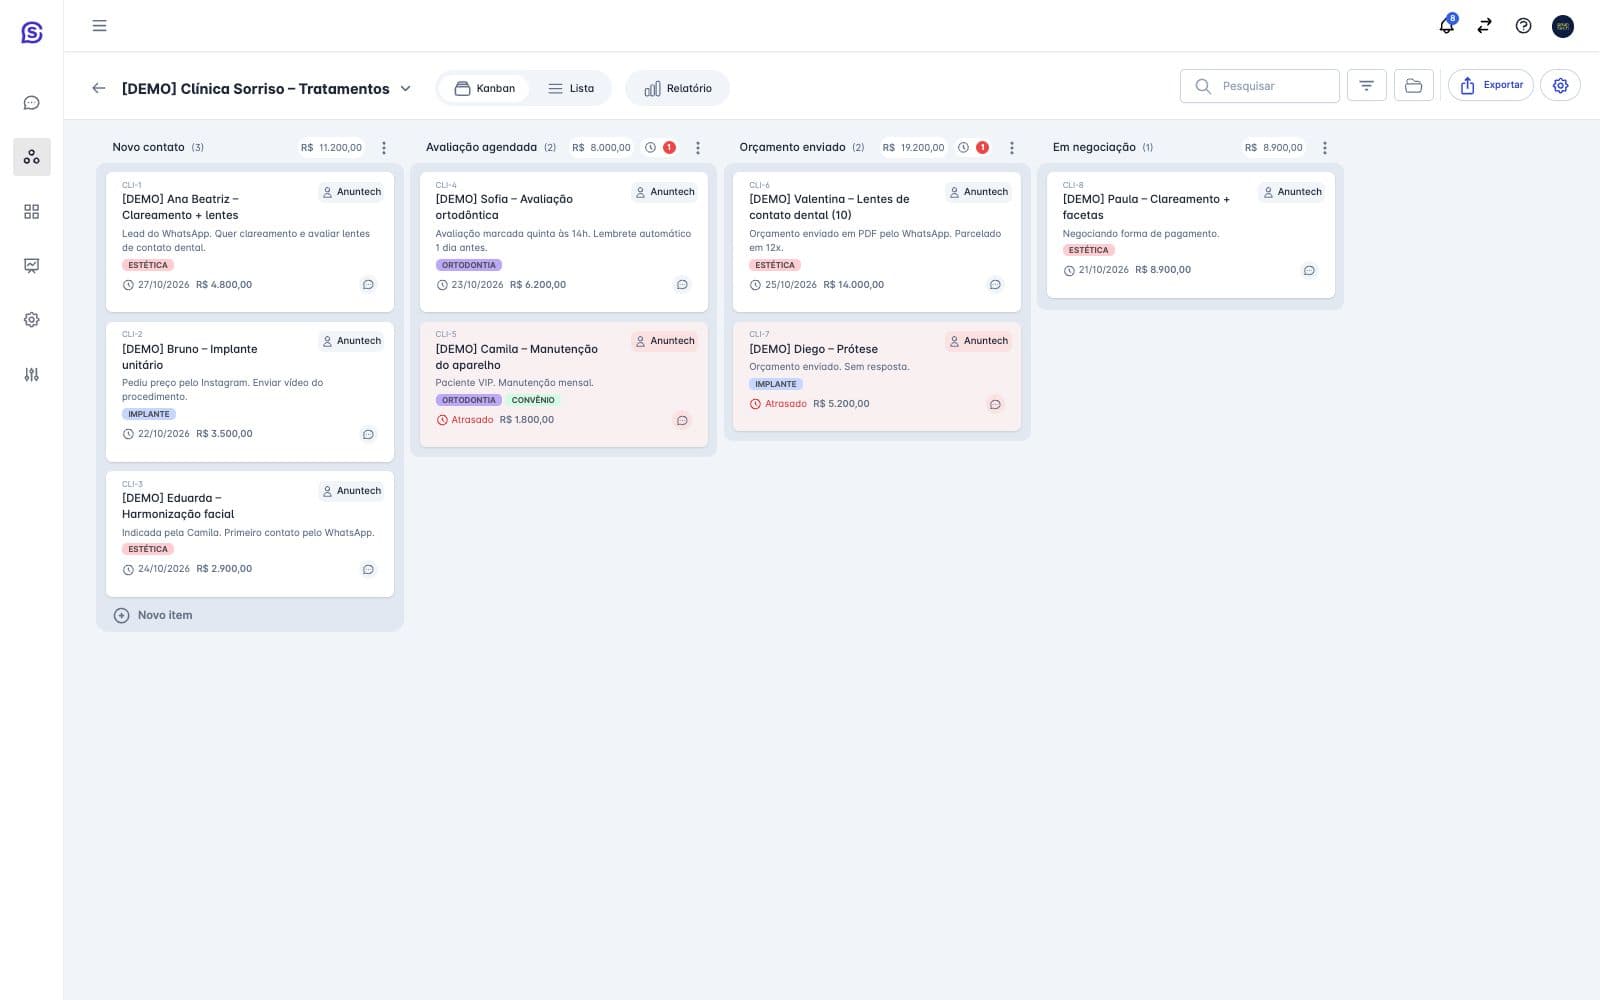Open the help question mark icon
Screen dimensions: 1600x1000
pos(1523,26)
